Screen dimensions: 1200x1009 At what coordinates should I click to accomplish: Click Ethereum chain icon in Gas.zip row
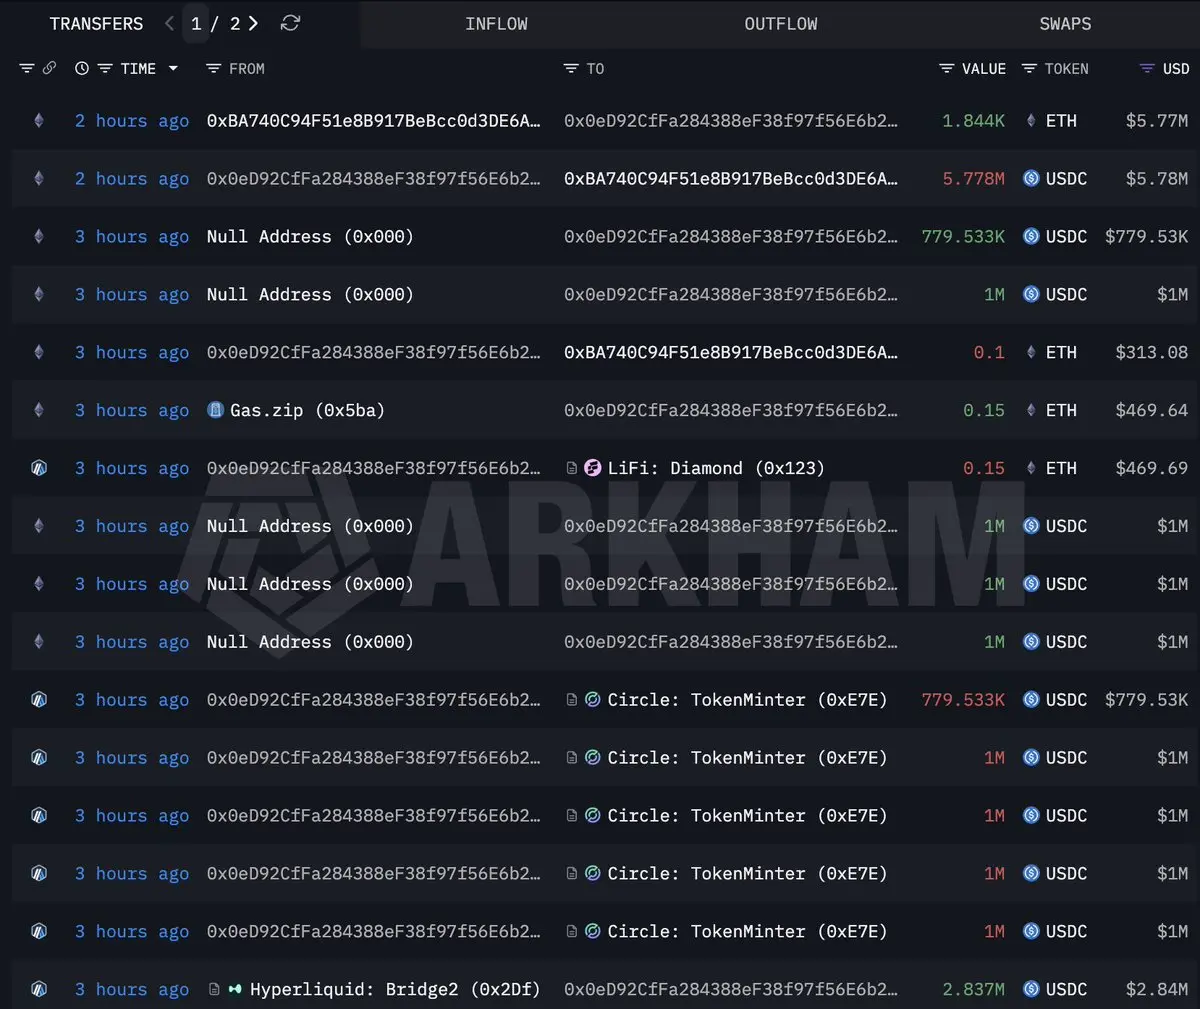point(39,410)
